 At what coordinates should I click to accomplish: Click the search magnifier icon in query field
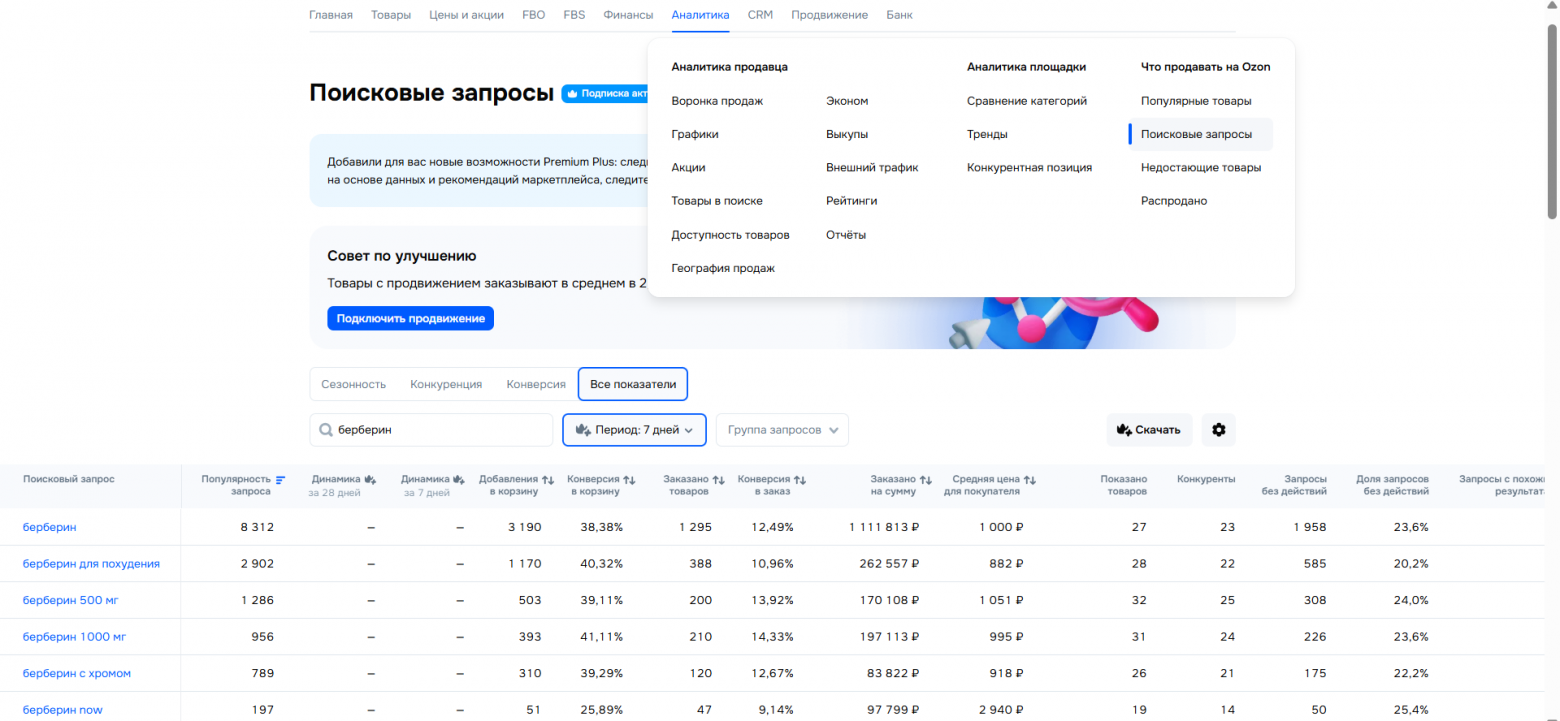tap(325, 429)
